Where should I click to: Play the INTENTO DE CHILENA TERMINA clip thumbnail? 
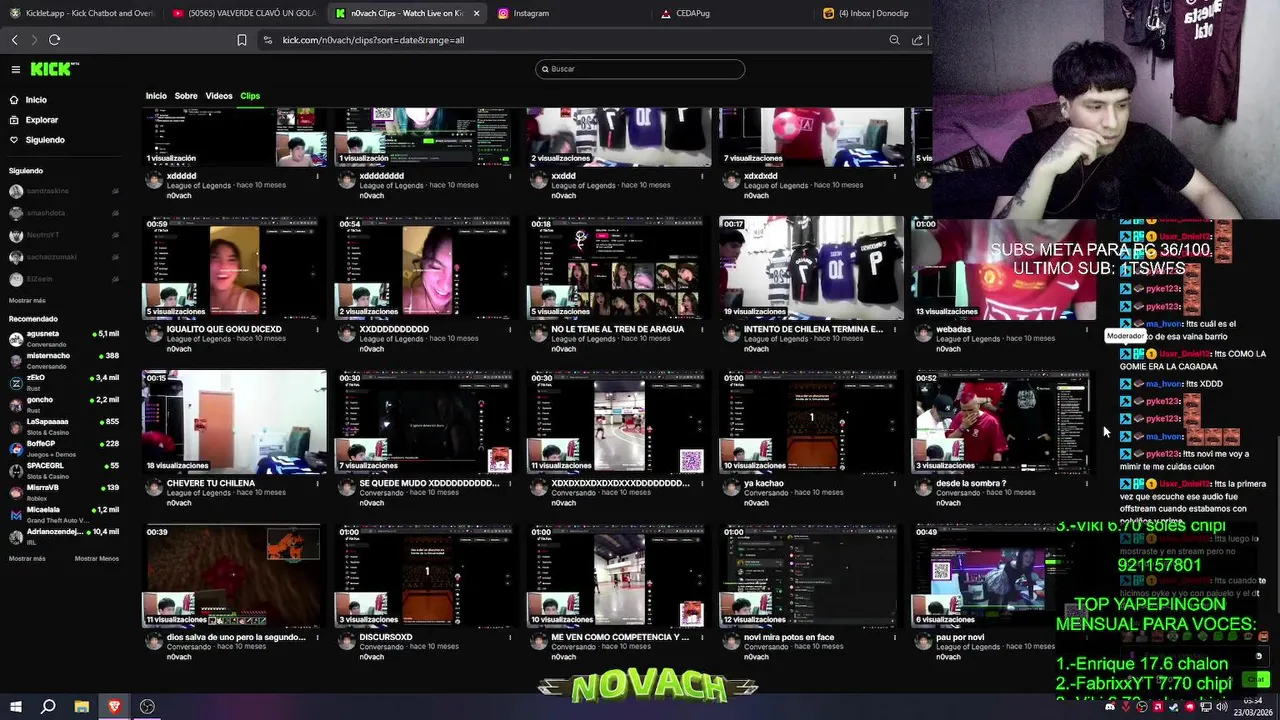click(x=811, y=268)
